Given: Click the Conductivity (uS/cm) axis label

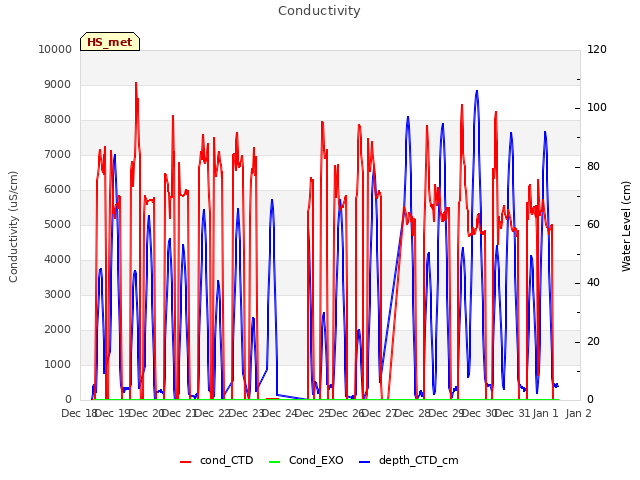Looking at the screenshot, I should point(13,227).
